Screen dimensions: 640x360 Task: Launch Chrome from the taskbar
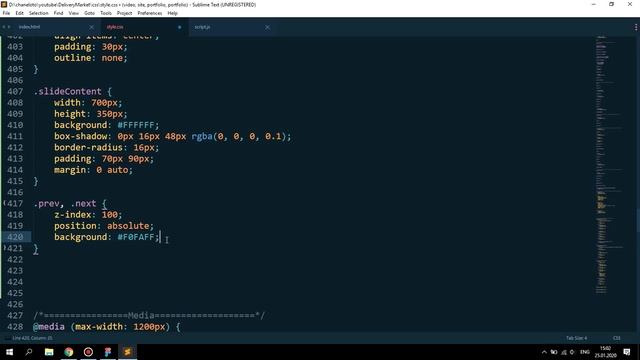69,352
